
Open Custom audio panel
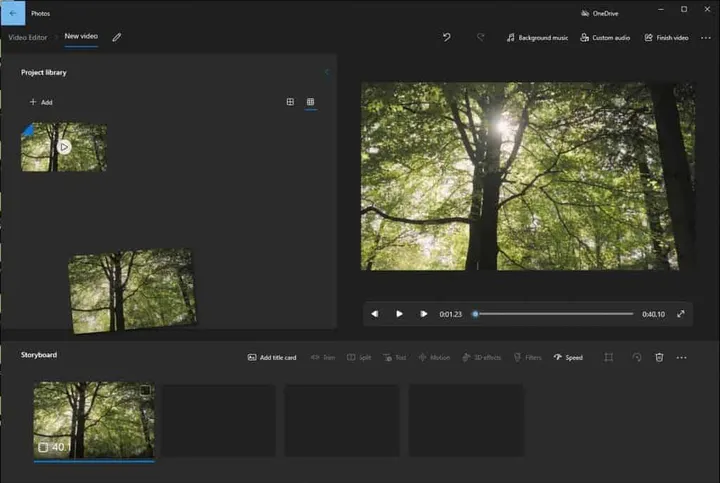tap(605, 37)
